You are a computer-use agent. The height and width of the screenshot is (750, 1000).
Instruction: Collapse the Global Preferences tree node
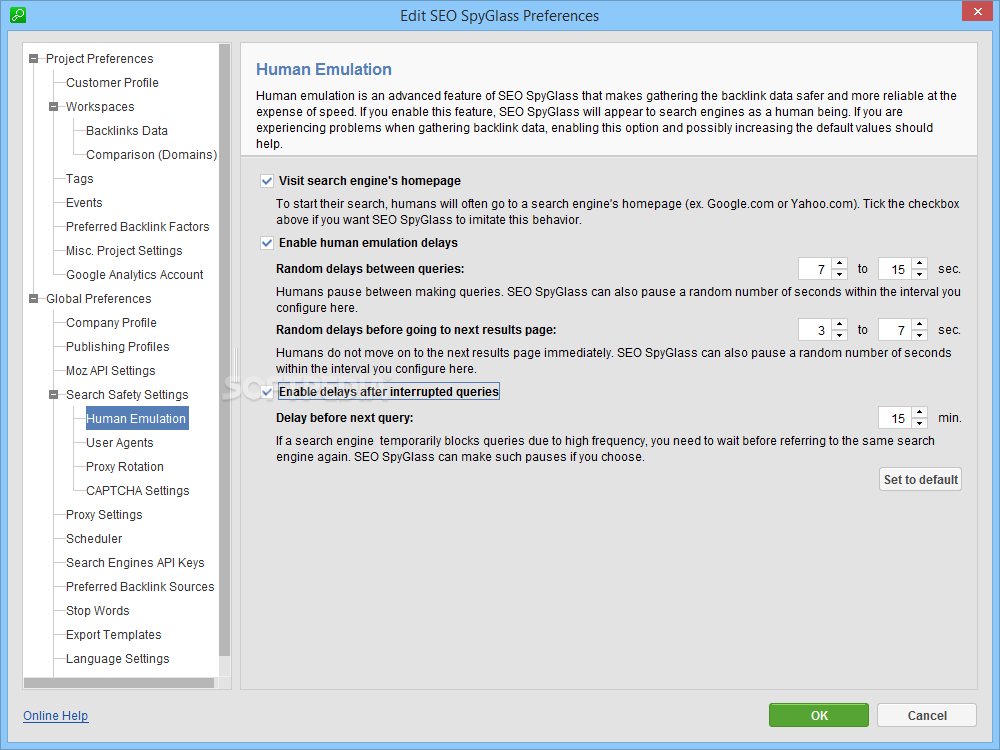click(x=34, y=298)
